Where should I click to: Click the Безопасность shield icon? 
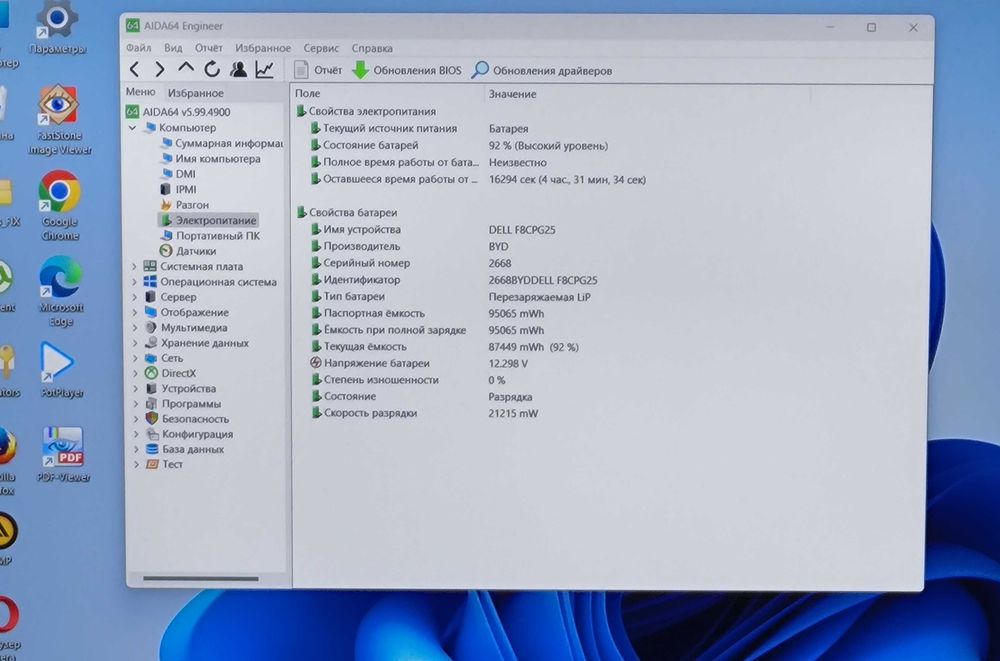(x=151, y=419)
